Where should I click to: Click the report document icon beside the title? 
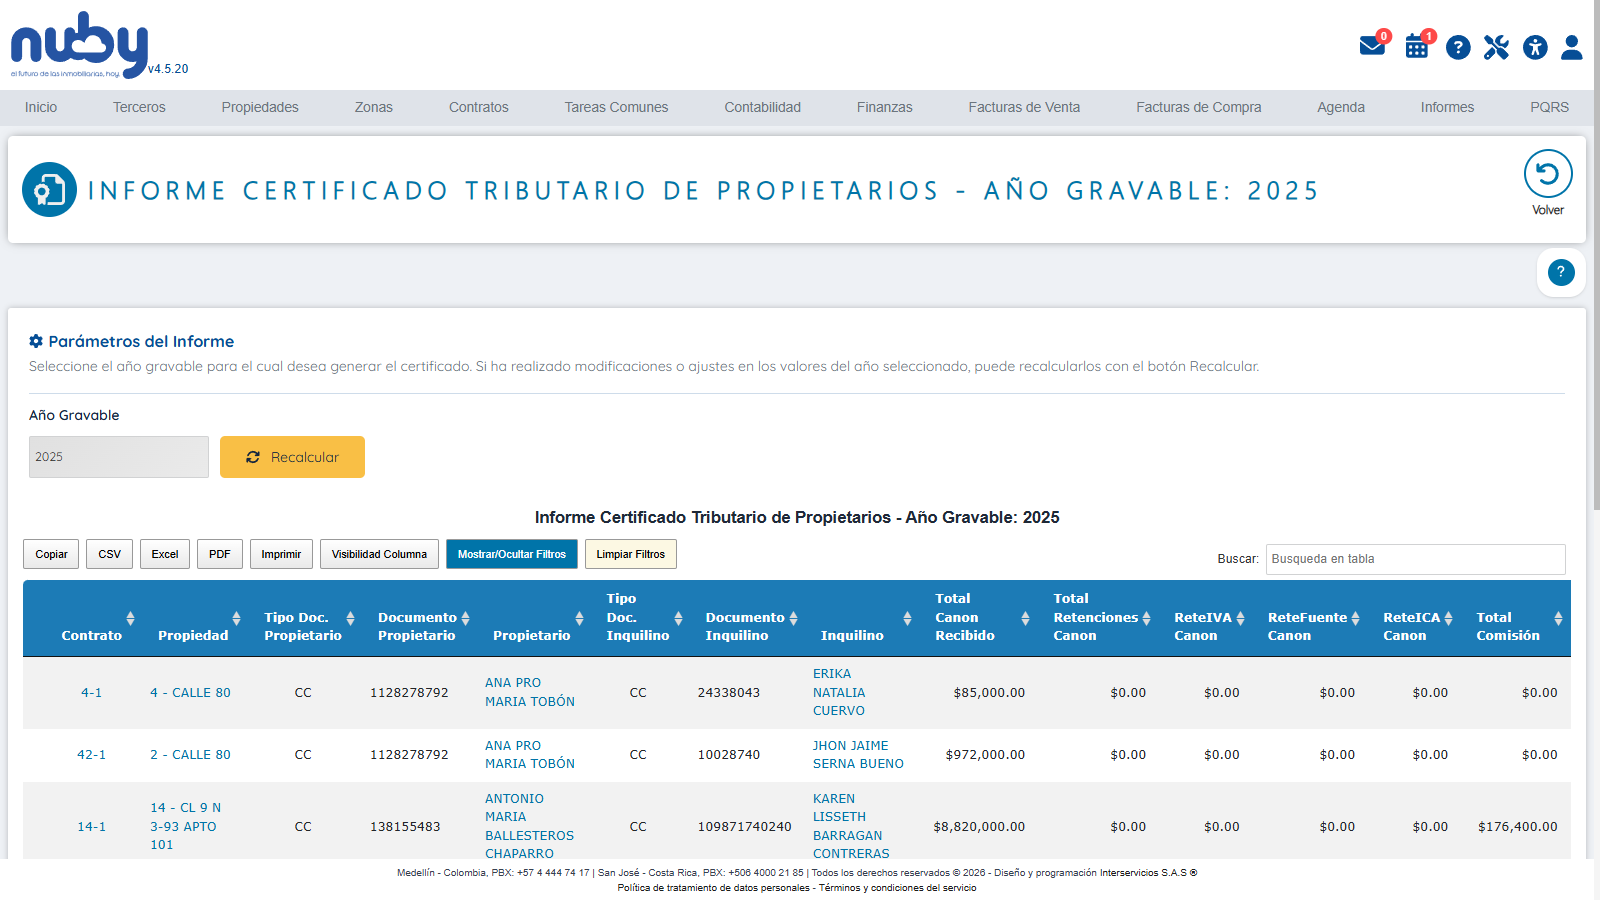50,189
